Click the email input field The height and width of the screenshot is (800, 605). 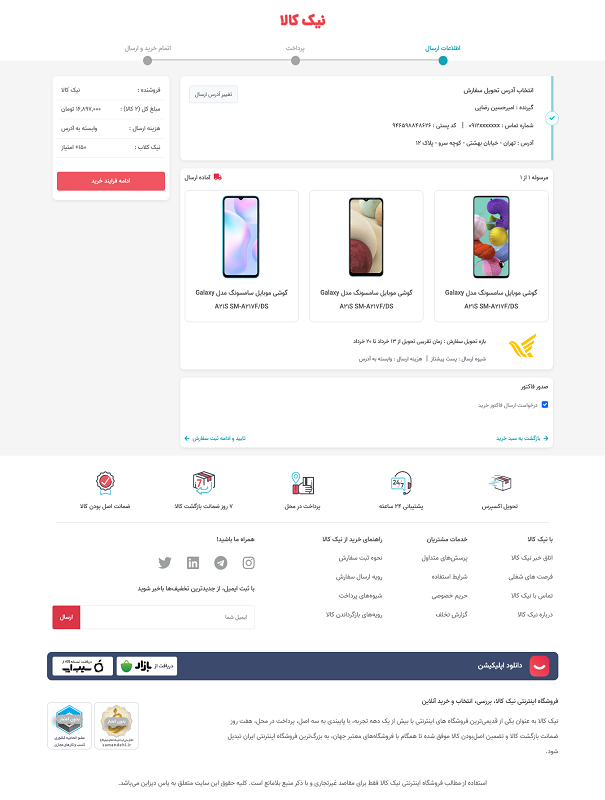tap(167, 617)
